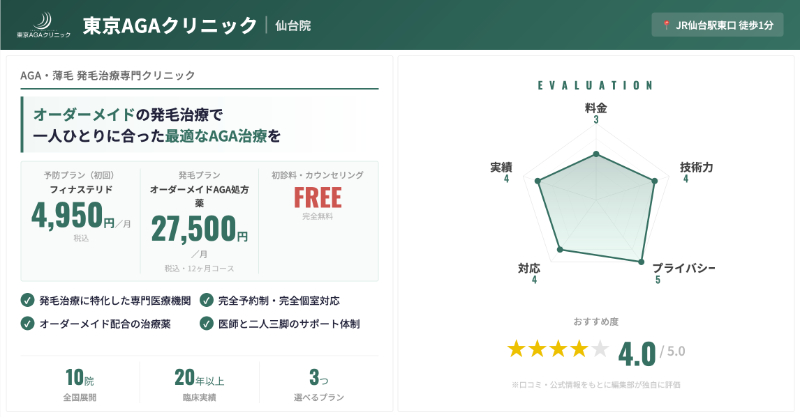Click the 3つ 選べるプラン statistic
This screenshot has height=418, width=800.
(x=319, y=385)
